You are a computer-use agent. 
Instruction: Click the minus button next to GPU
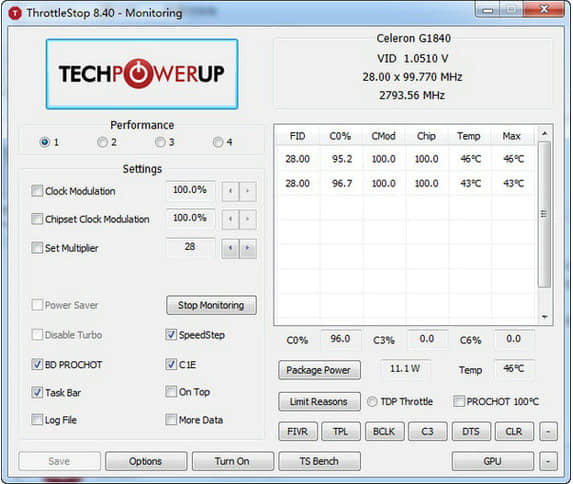(548, 461)
